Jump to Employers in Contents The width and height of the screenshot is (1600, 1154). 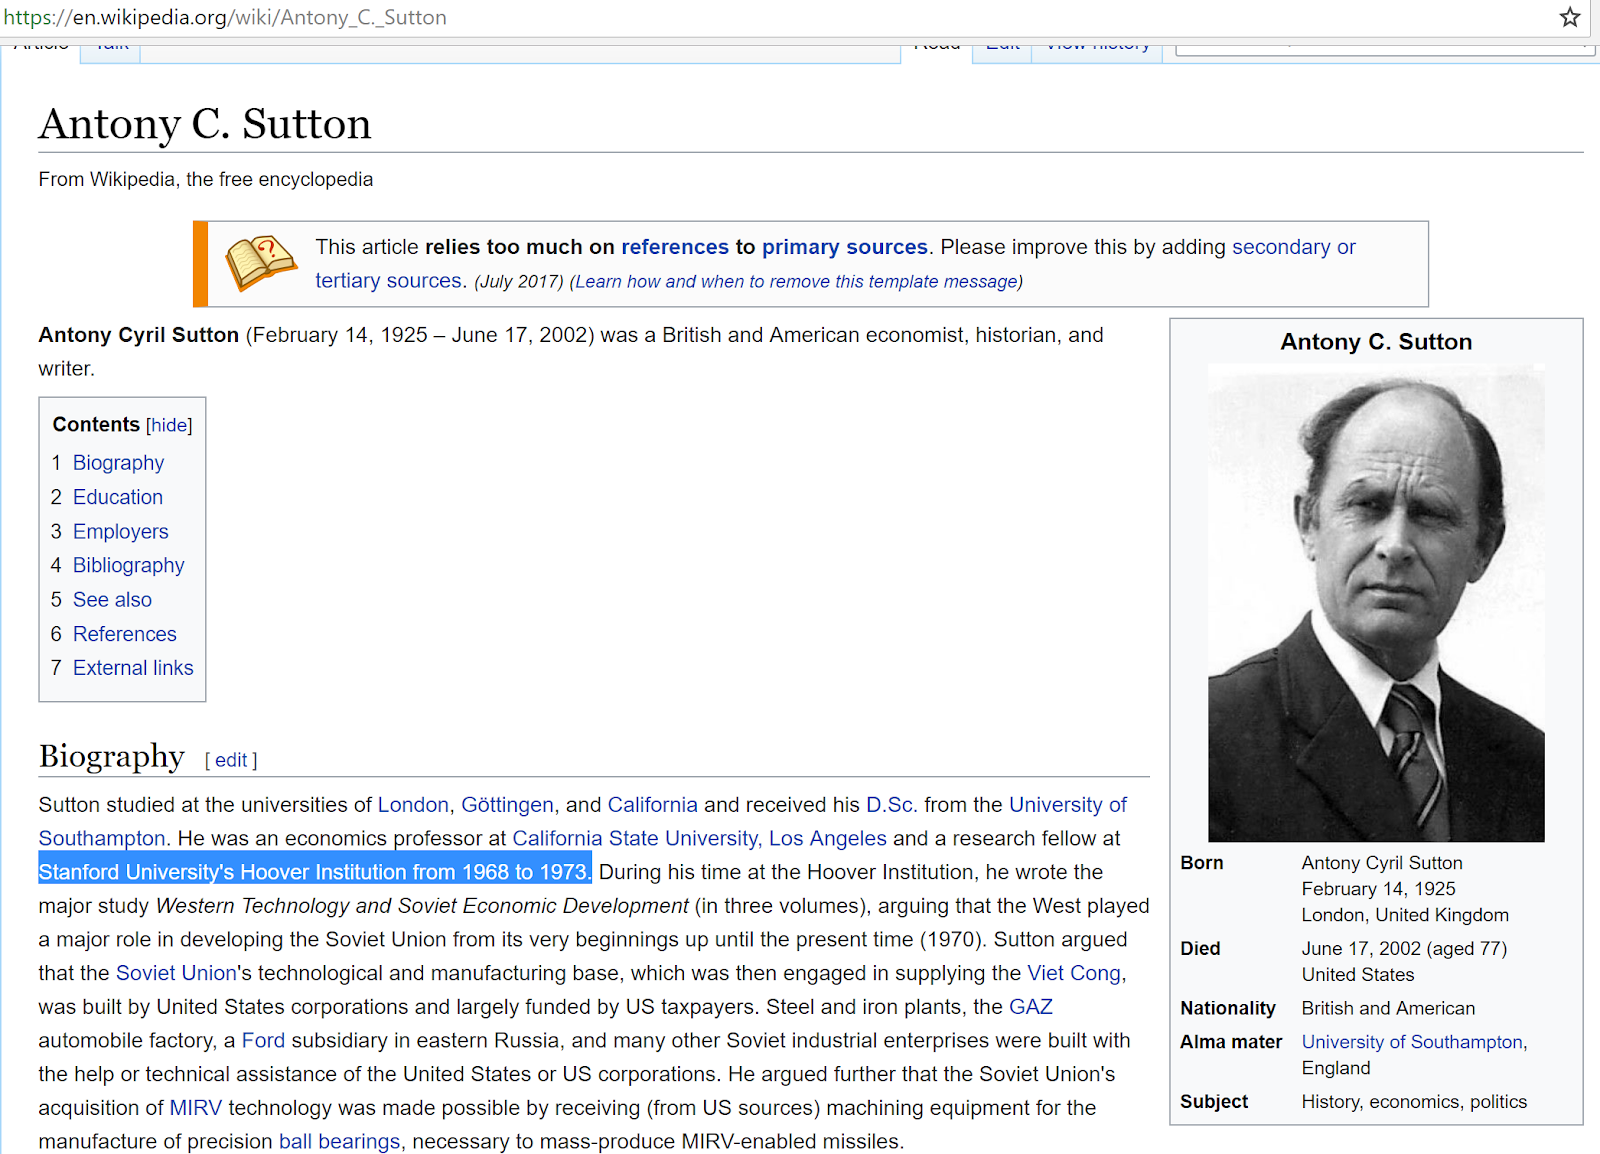[121, 532]
